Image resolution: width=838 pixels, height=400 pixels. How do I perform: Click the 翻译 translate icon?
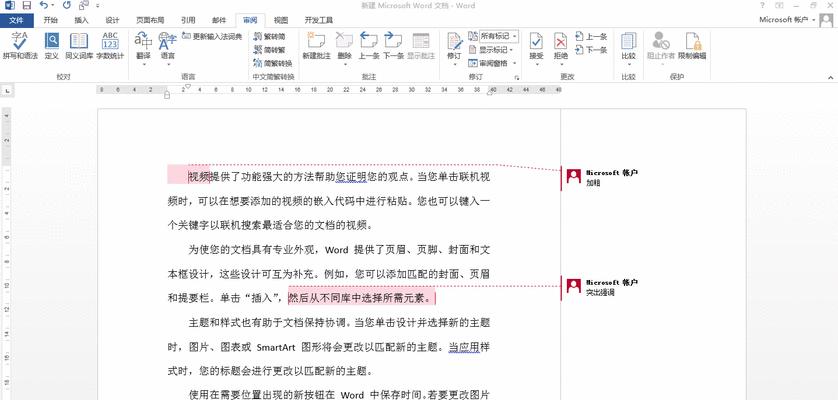pyautogui.click(x=143, y=42)
